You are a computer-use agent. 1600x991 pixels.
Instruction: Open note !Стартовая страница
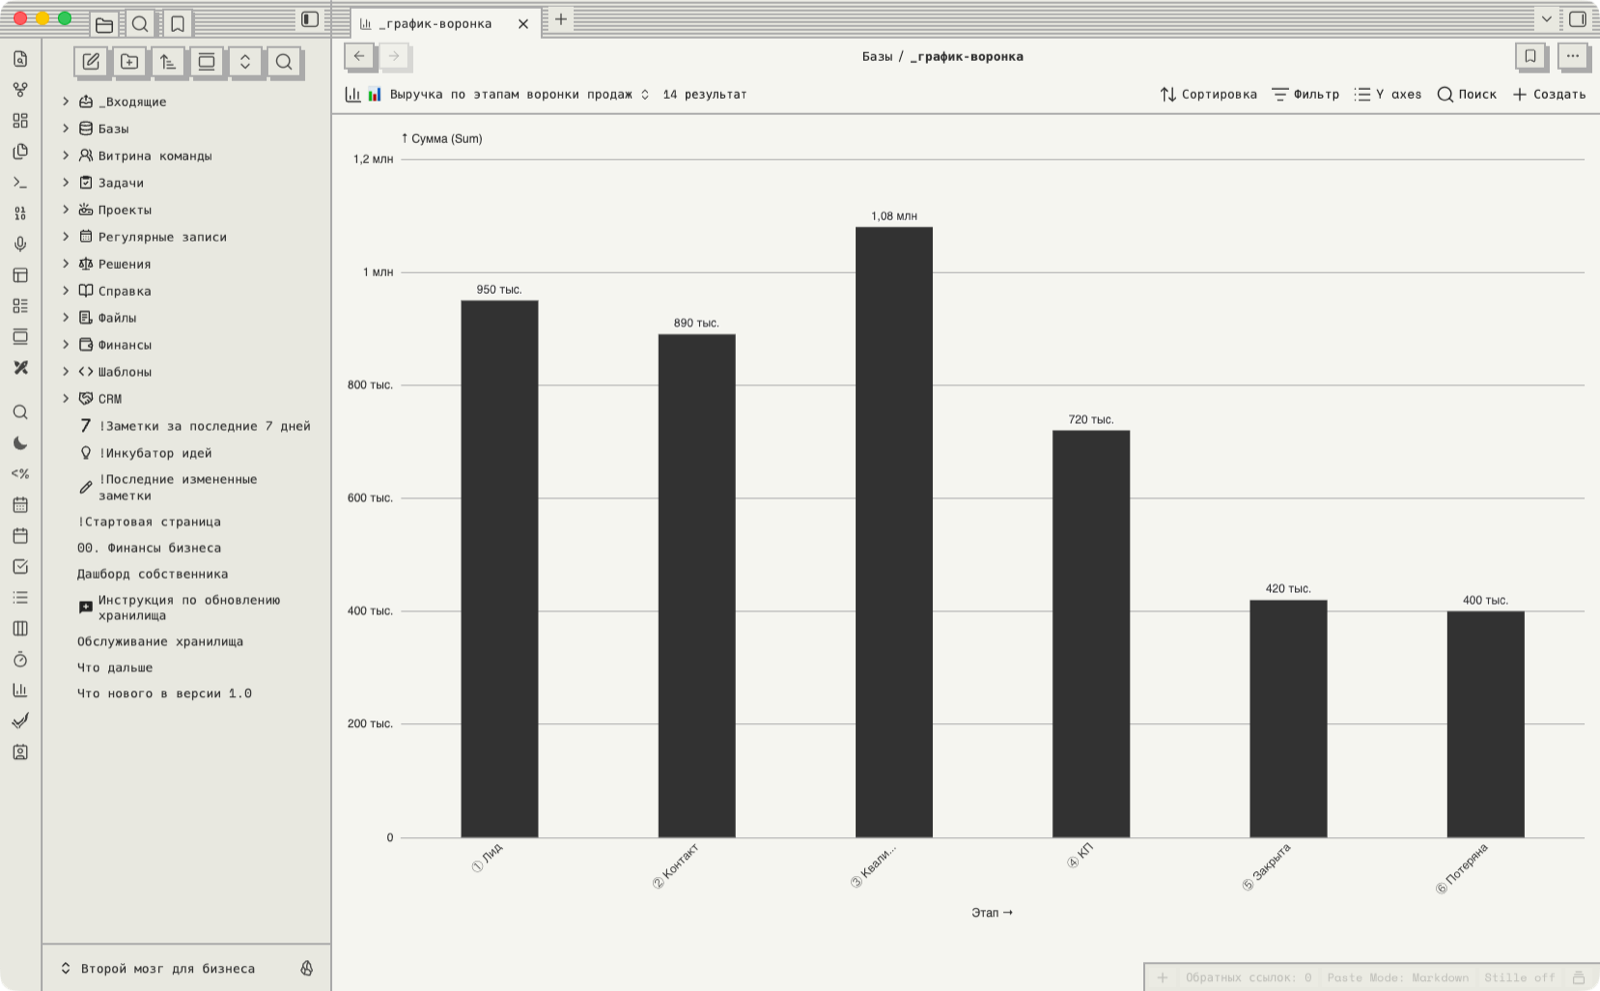coord(149,522)
